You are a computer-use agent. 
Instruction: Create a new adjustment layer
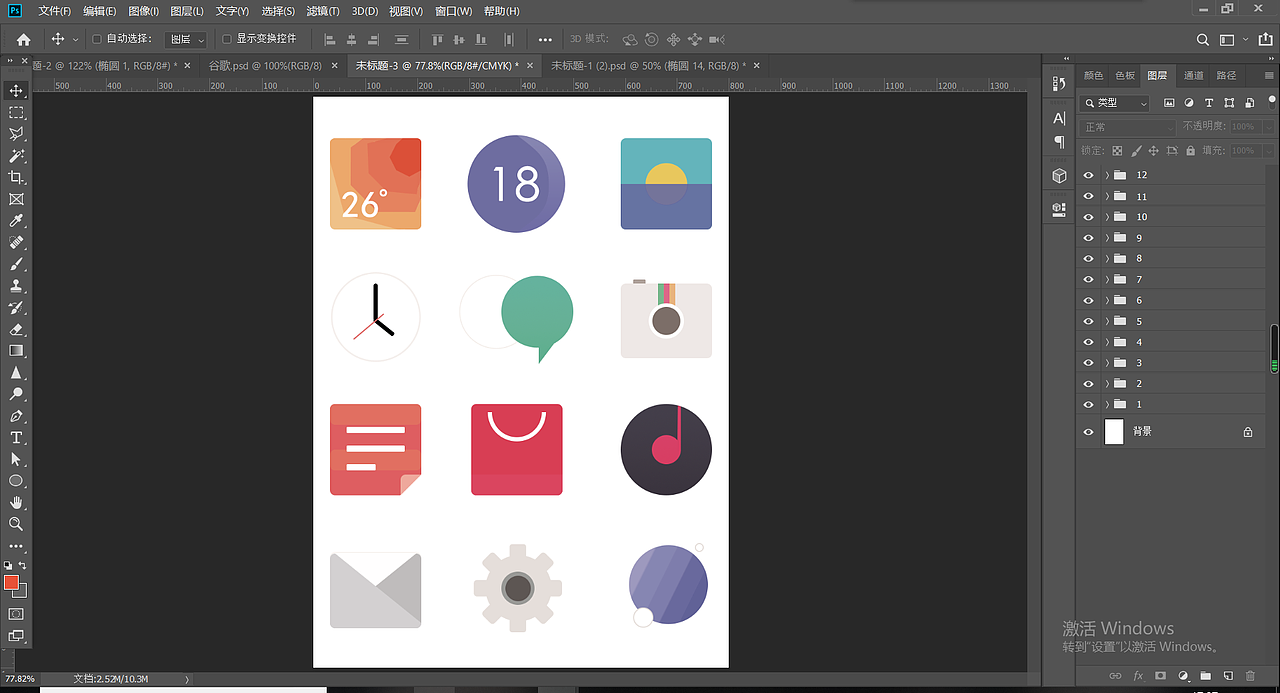1183,677
